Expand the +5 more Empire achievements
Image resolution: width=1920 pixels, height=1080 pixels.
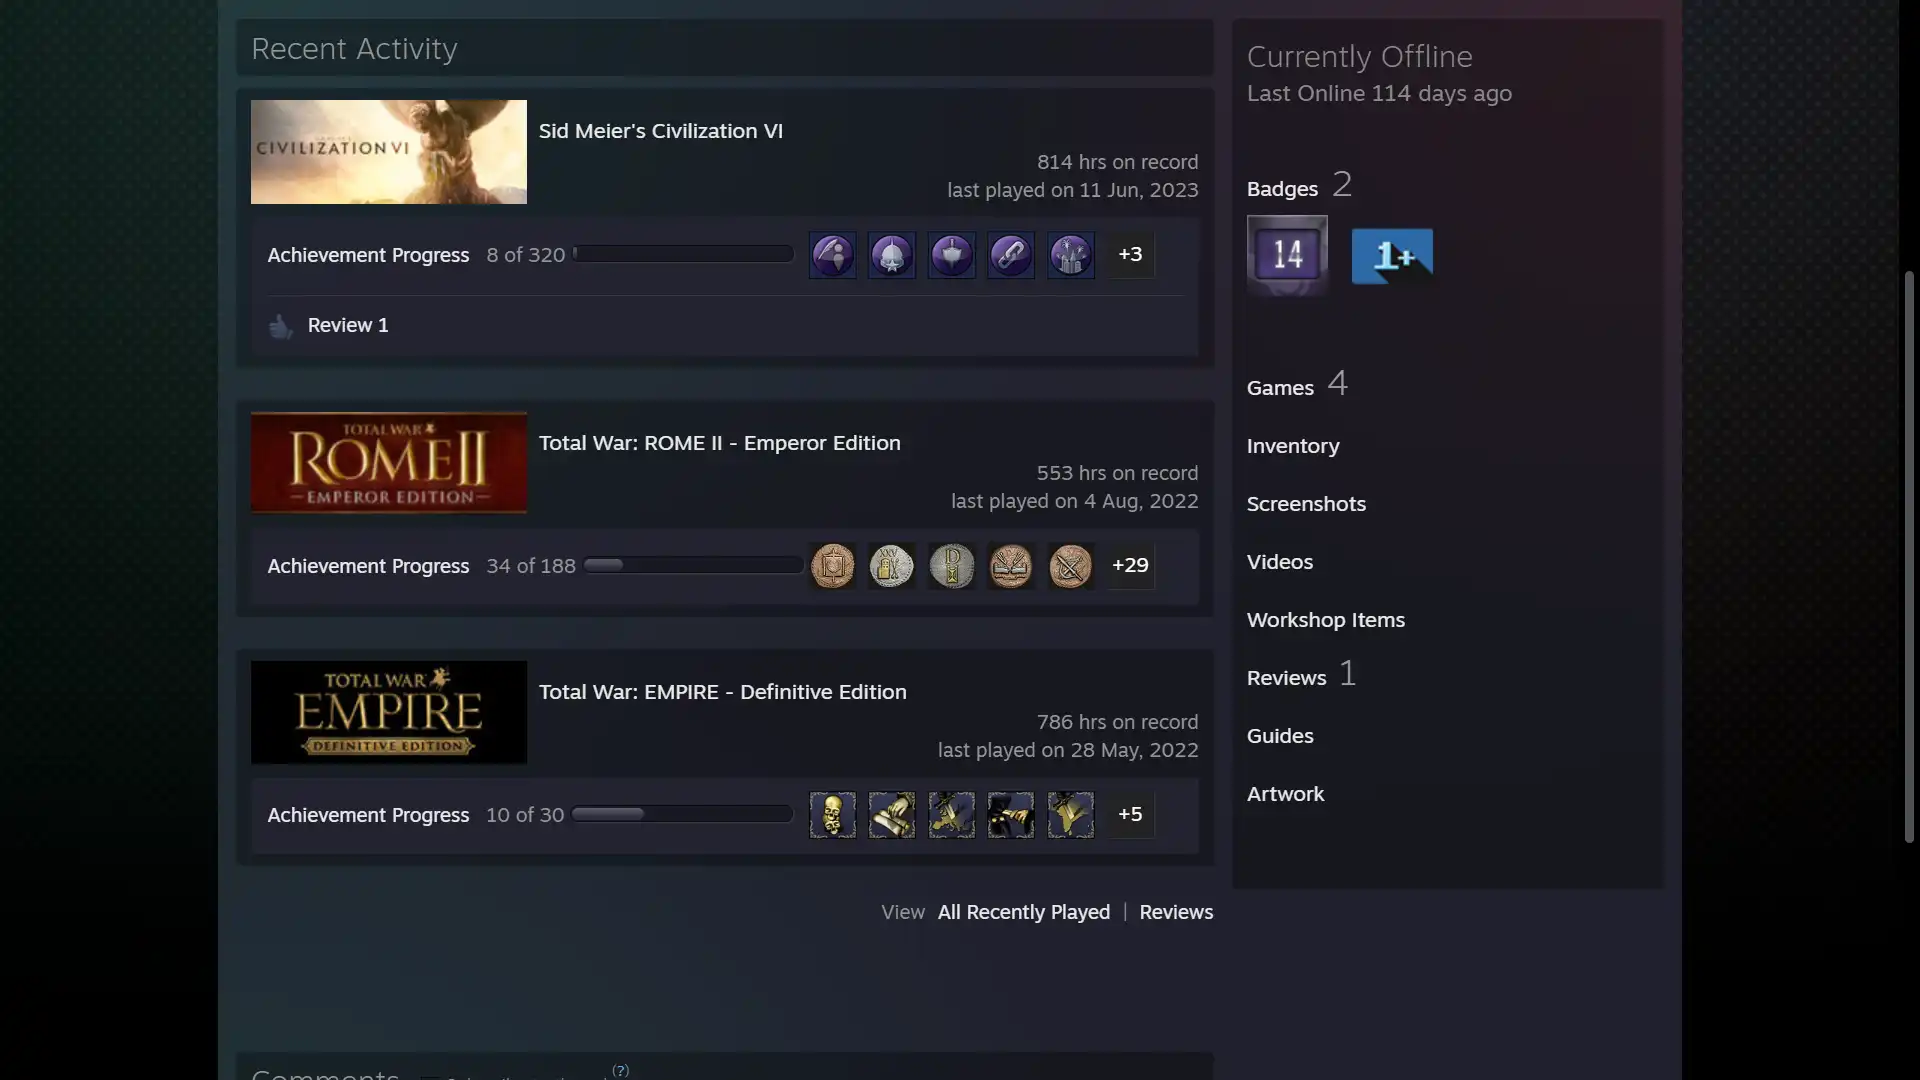pos(1130,815)
